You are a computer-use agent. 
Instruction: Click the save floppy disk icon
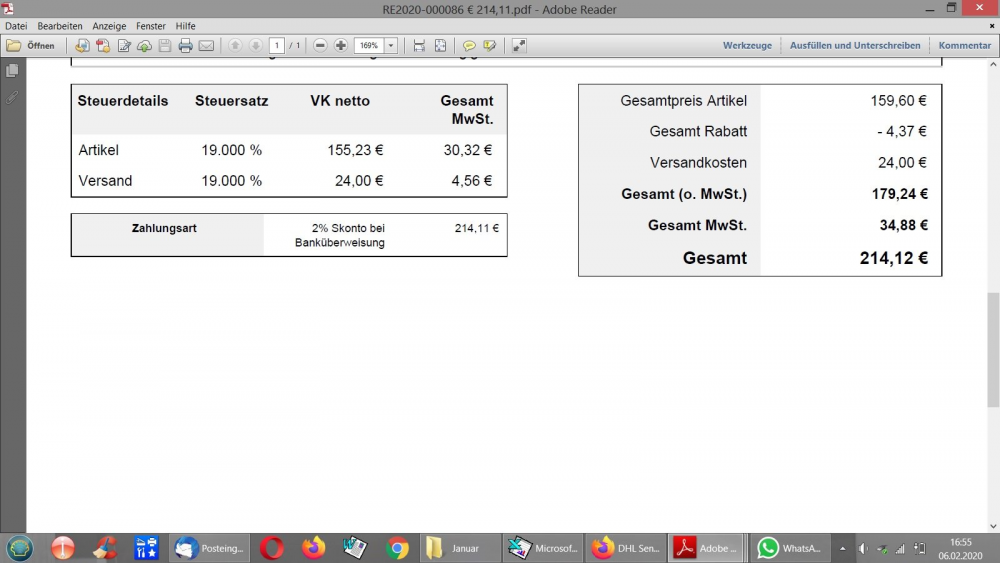coord(165,45)
